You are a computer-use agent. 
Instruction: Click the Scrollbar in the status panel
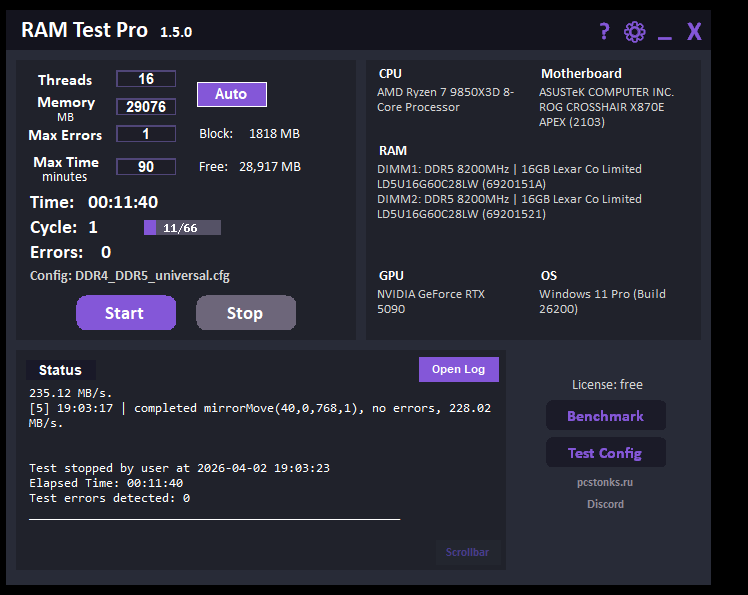tap(468, 552)
